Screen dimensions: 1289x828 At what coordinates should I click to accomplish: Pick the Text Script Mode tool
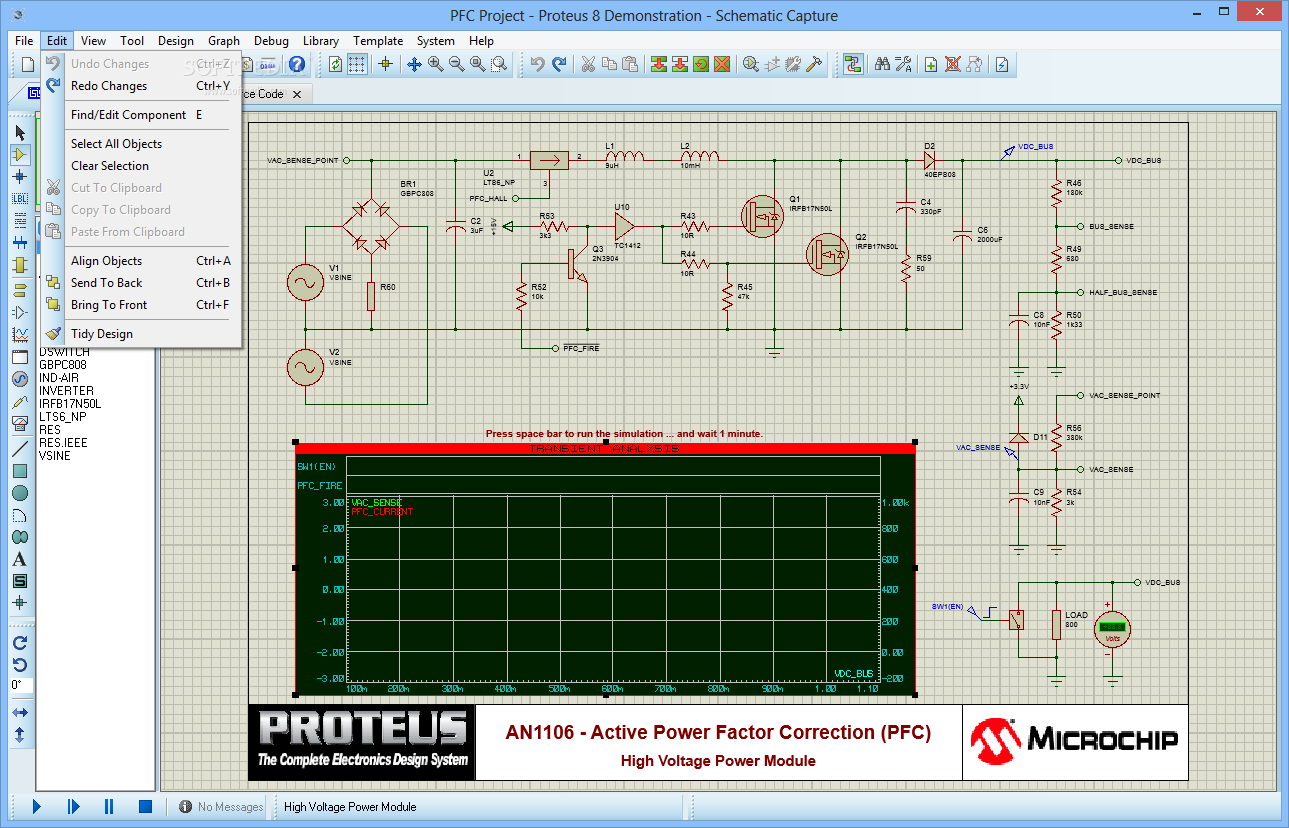click(x=20, y=220)
